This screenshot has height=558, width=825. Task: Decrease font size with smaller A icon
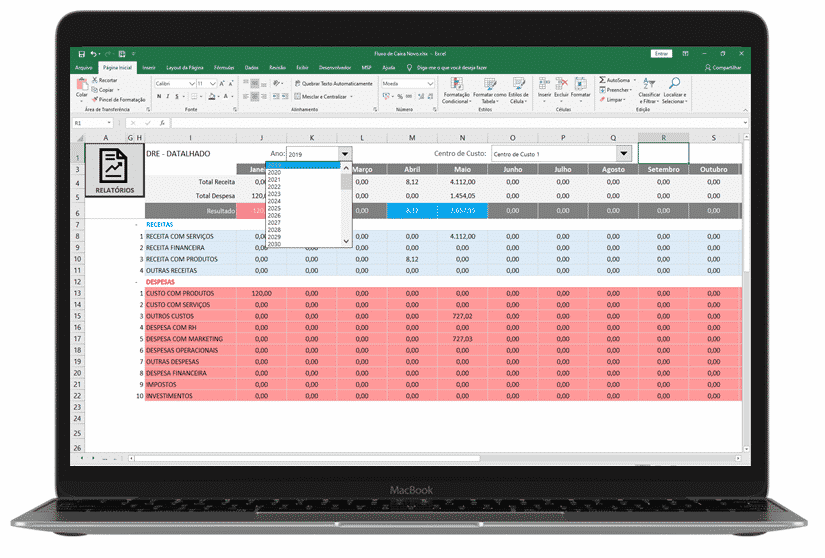point(230,84)
